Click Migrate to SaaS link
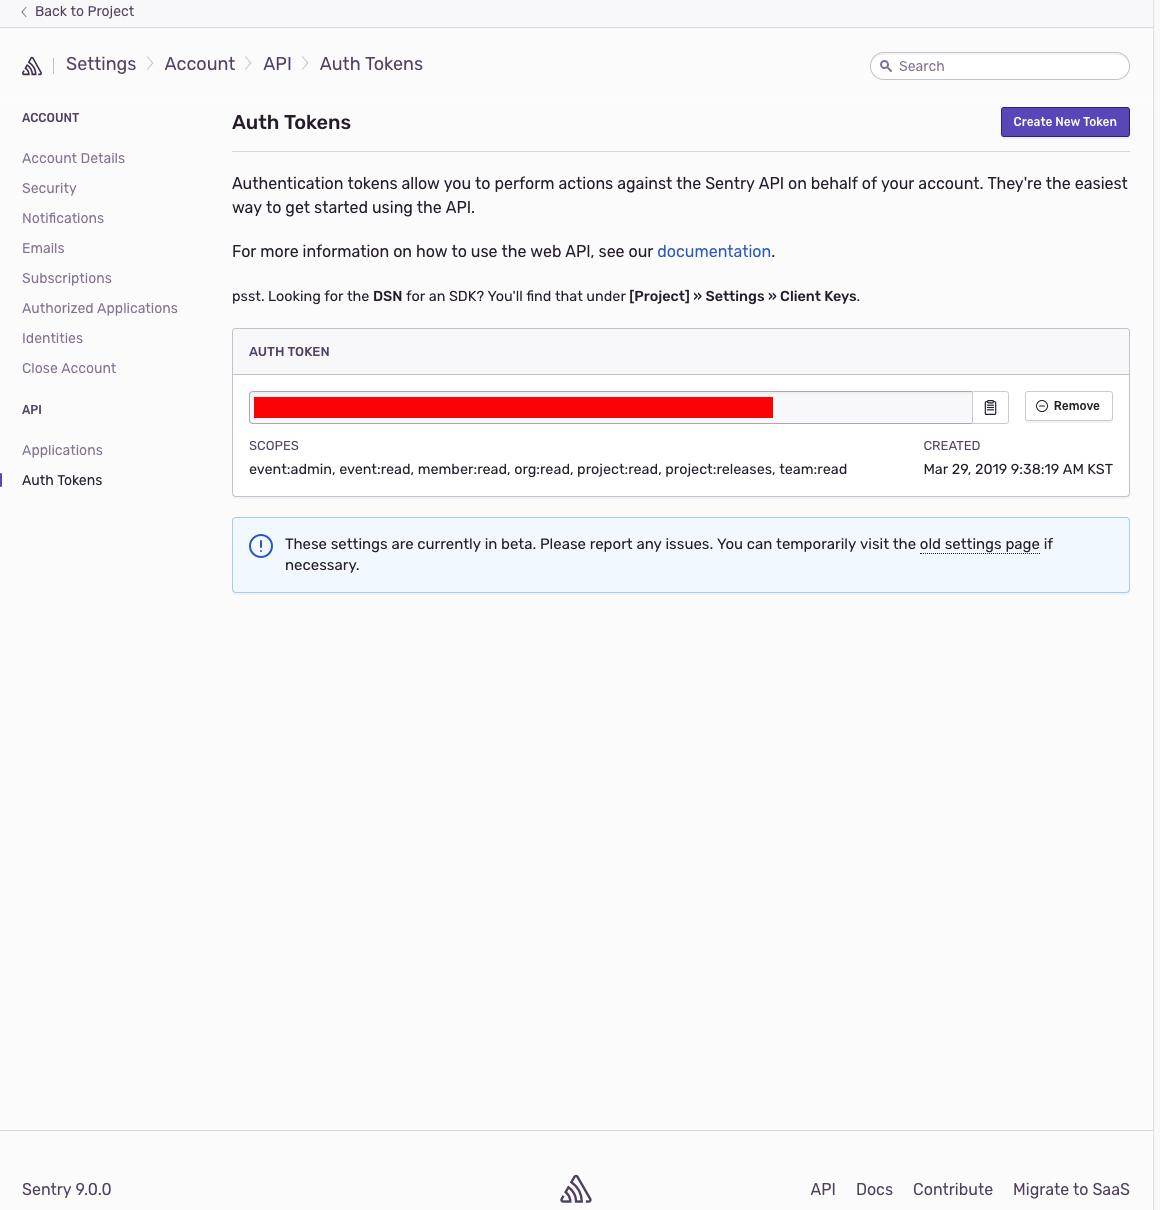1160x1210 pixels. tap(1071, 1189)
